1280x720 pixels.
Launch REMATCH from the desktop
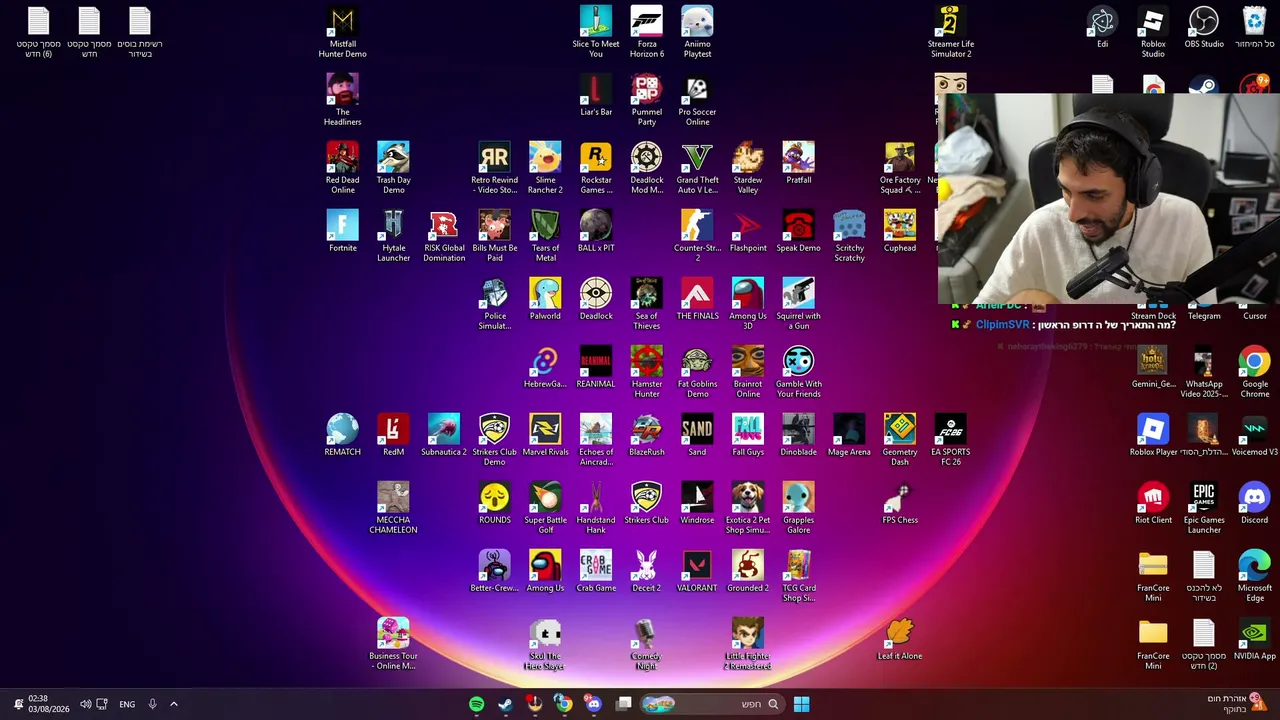click(x=342, y=436)
